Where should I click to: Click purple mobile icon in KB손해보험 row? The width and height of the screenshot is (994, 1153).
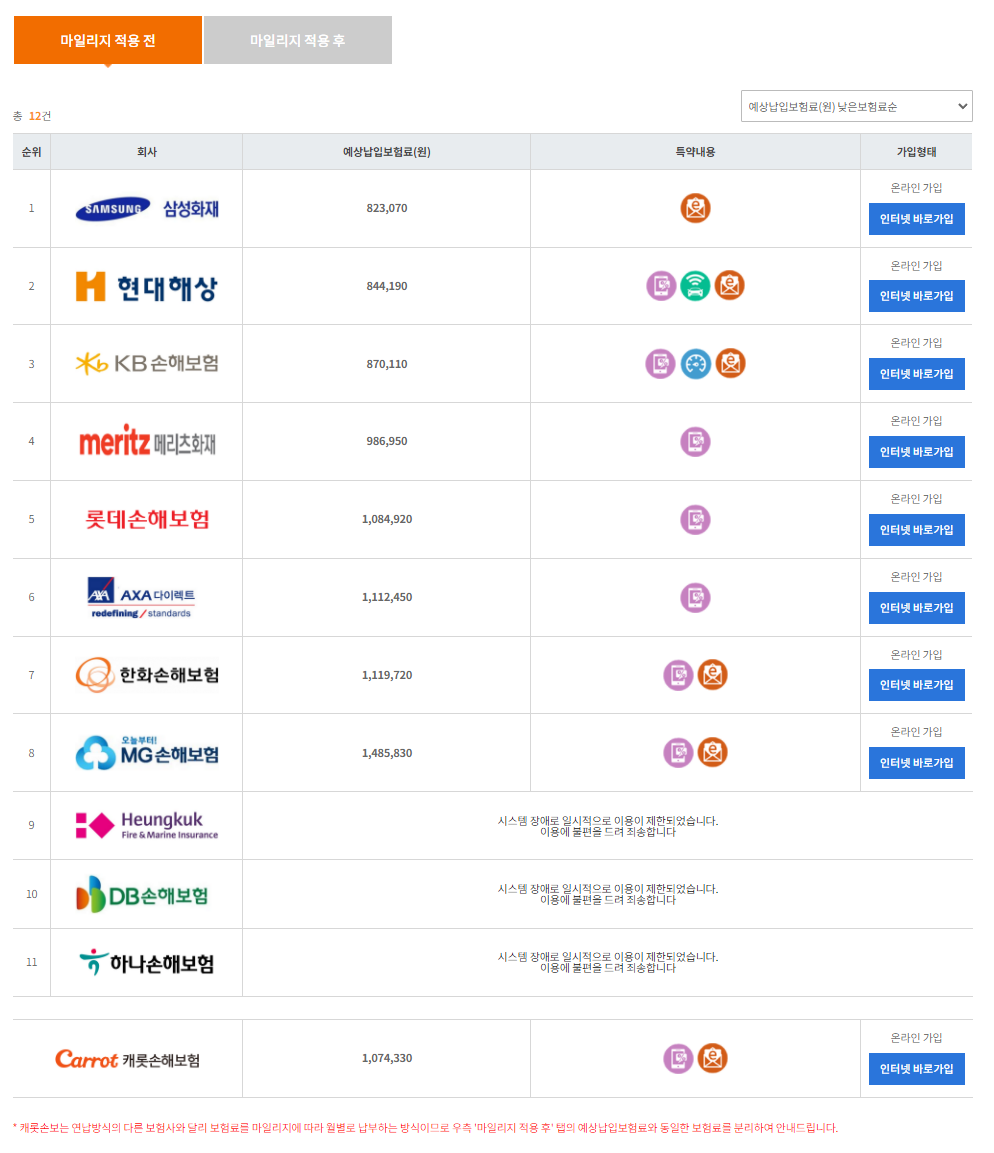661,363
